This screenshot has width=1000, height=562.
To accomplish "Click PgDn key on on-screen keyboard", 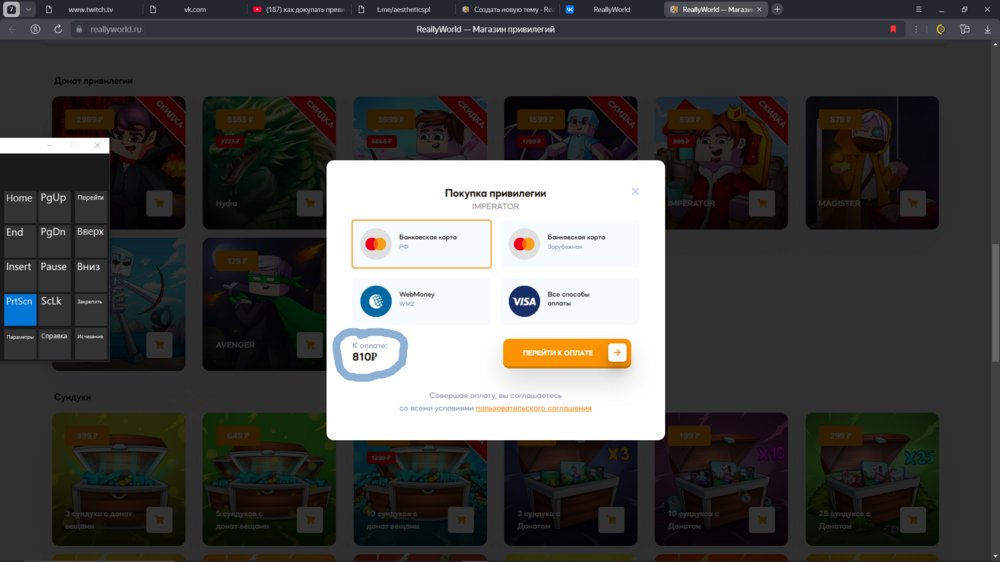I will (x=54, y=240).
